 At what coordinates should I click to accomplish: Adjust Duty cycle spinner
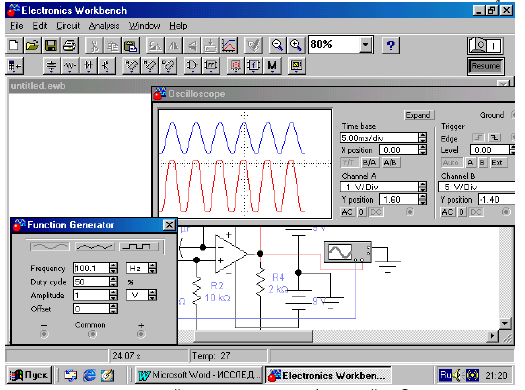pos(114,282)
